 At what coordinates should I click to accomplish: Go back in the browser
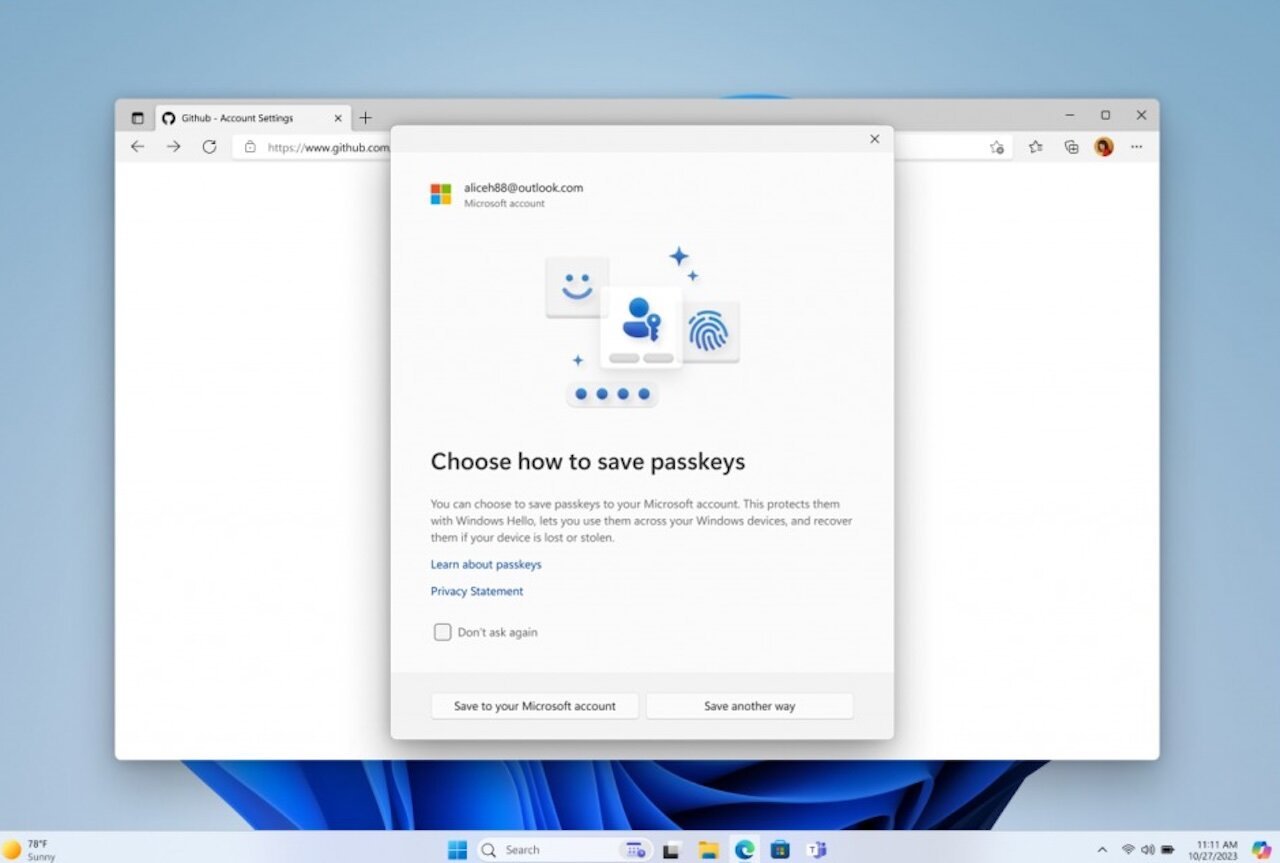click(x=138, y=147)
